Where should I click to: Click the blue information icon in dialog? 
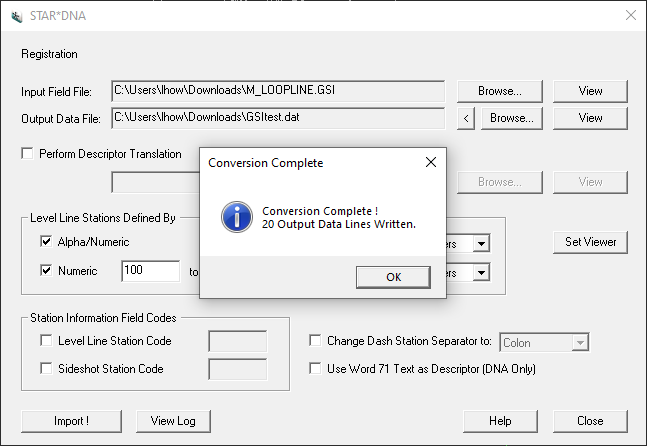tap(235, 217)
